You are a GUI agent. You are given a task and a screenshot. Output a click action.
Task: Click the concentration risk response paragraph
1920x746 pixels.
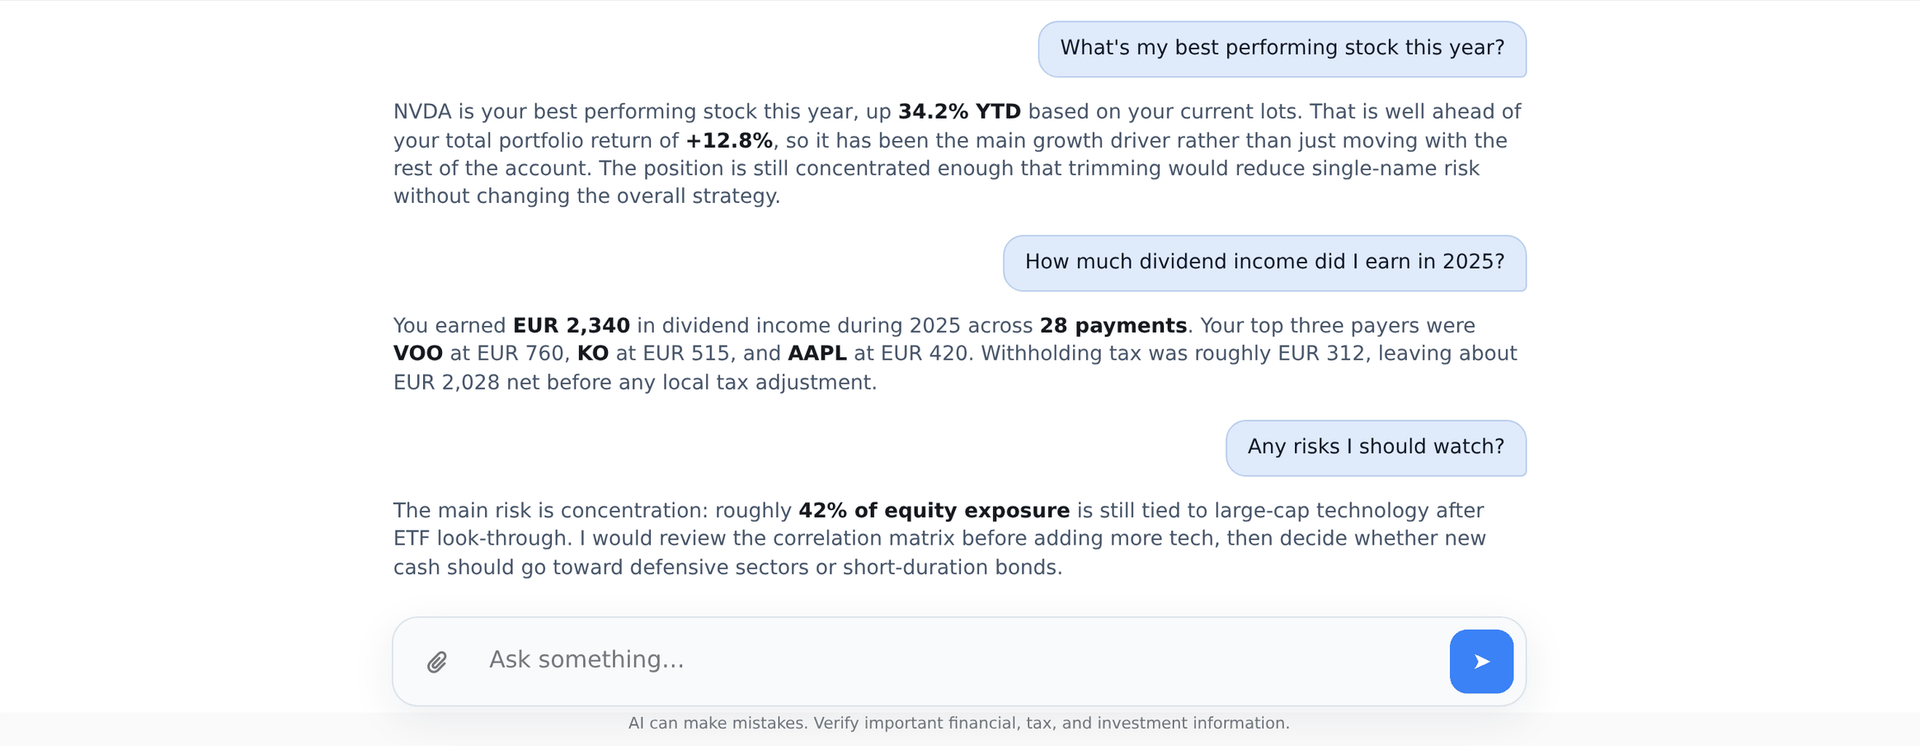pyautogui.click(x=940, y=539)
